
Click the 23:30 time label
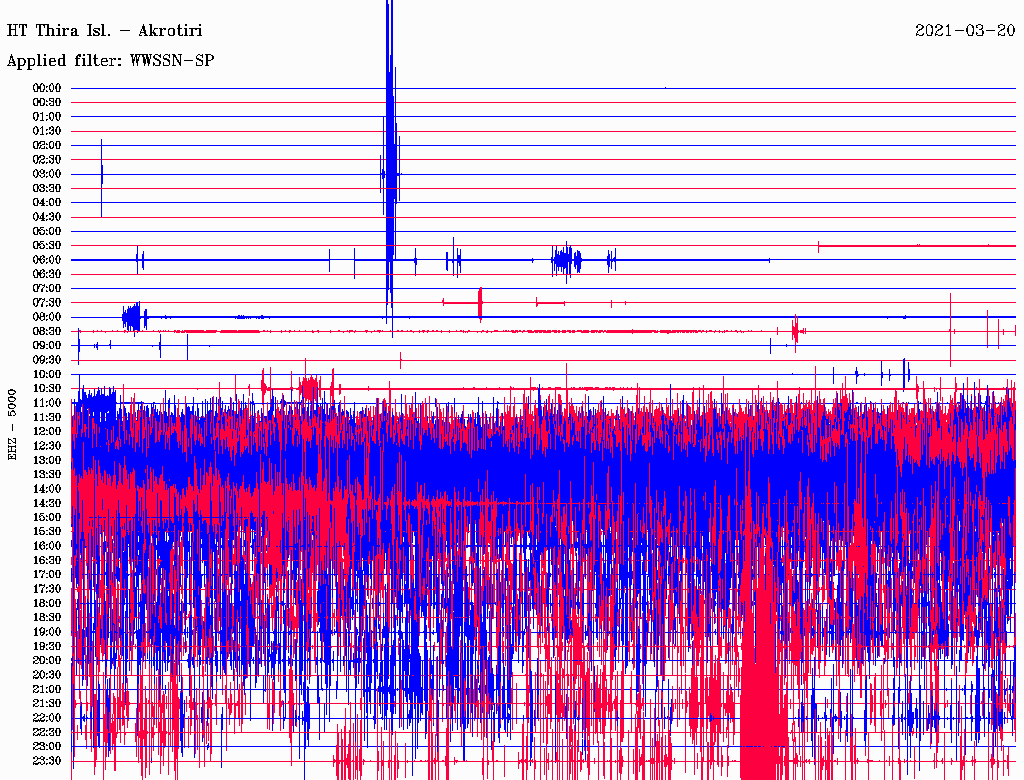tap(47, 760)
